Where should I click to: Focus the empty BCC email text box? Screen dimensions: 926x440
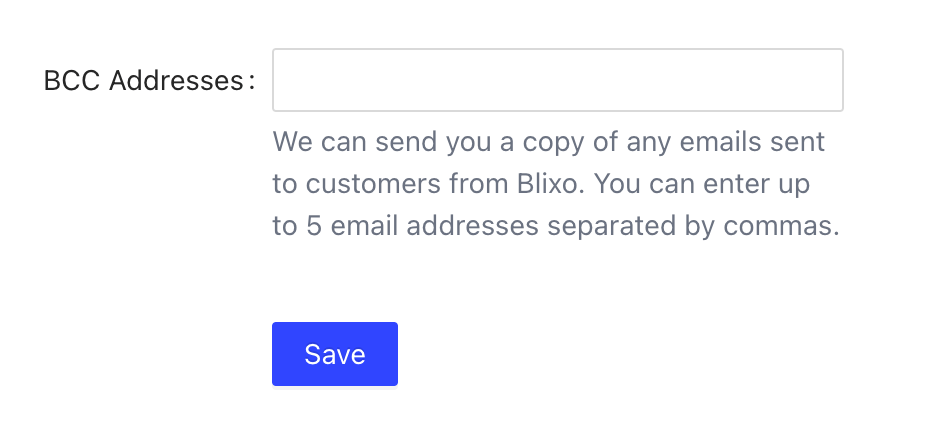(557, 80)
